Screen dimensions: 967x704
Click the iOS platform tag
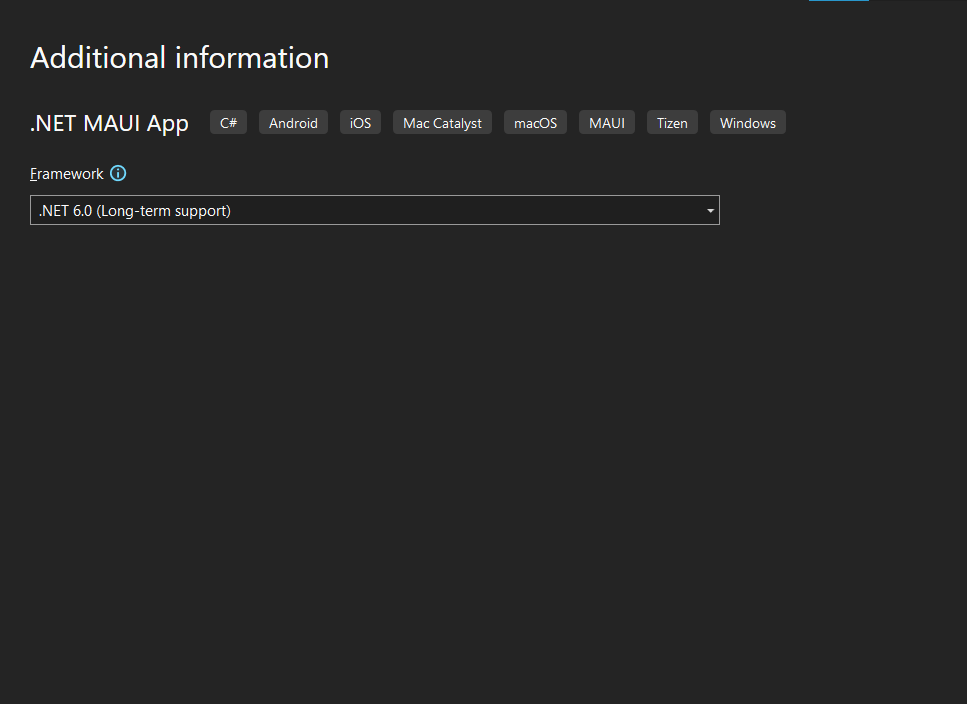[360, 123]
